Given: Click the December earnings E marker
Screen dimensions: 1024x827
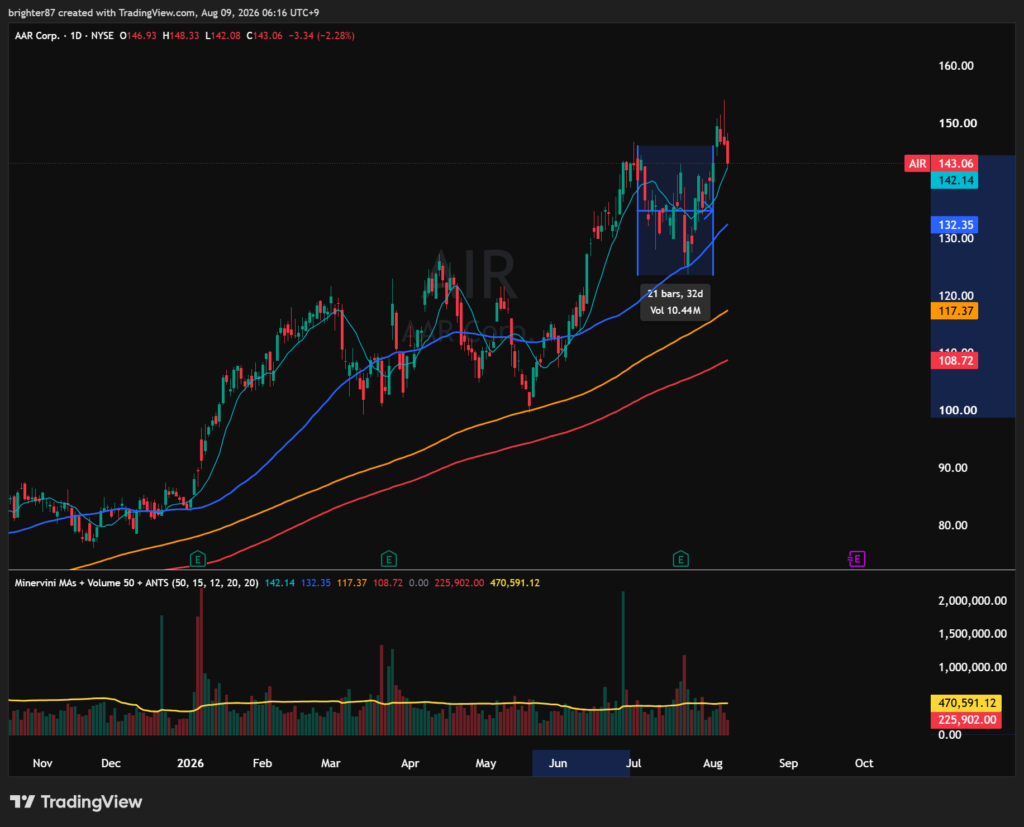Looking at the screenshot, I should [x=197, y=559].
